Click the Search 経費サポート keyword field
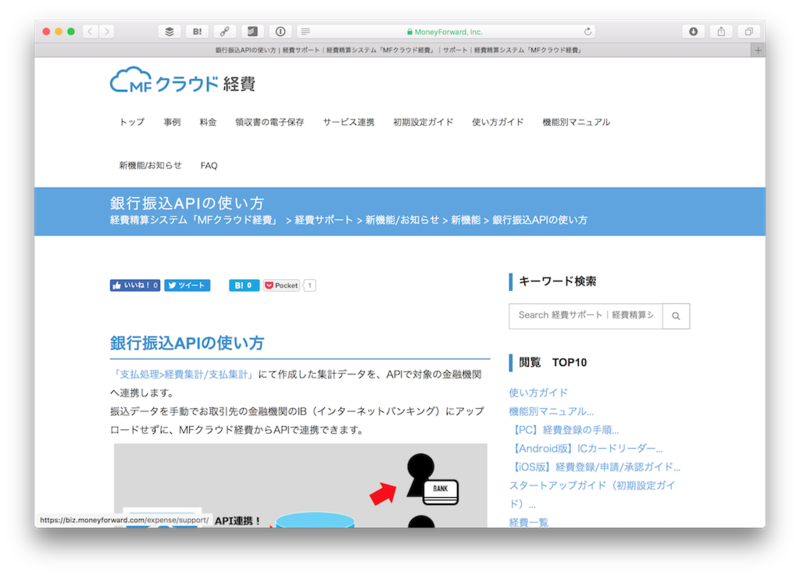Image resolution: width=800 pixels, height=577 pixels. [x=586, y=316]
